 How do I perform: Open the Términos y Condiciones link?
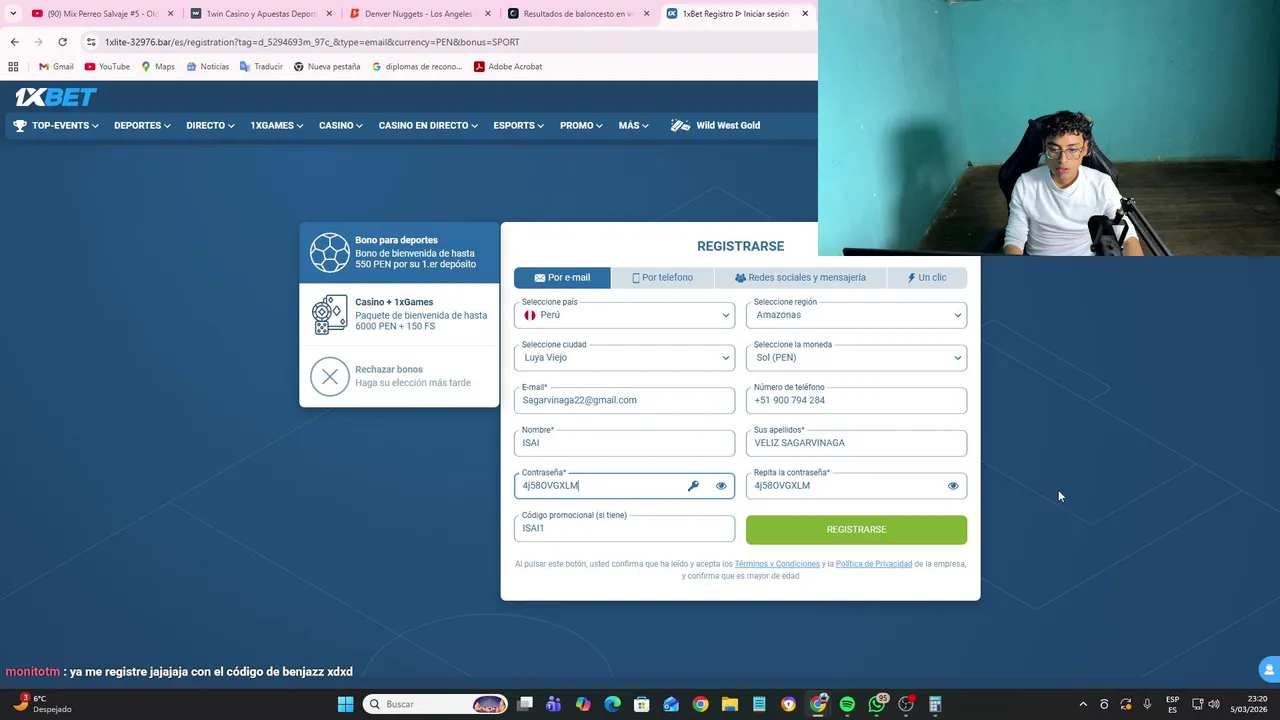click(777, 564)
